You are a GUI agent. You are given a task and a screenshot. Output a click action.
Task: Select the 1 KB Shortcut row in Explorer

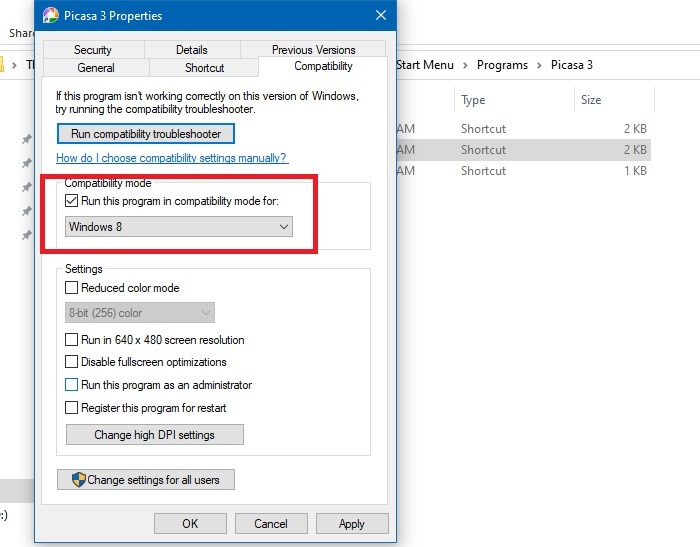click(x=523, y=171)
